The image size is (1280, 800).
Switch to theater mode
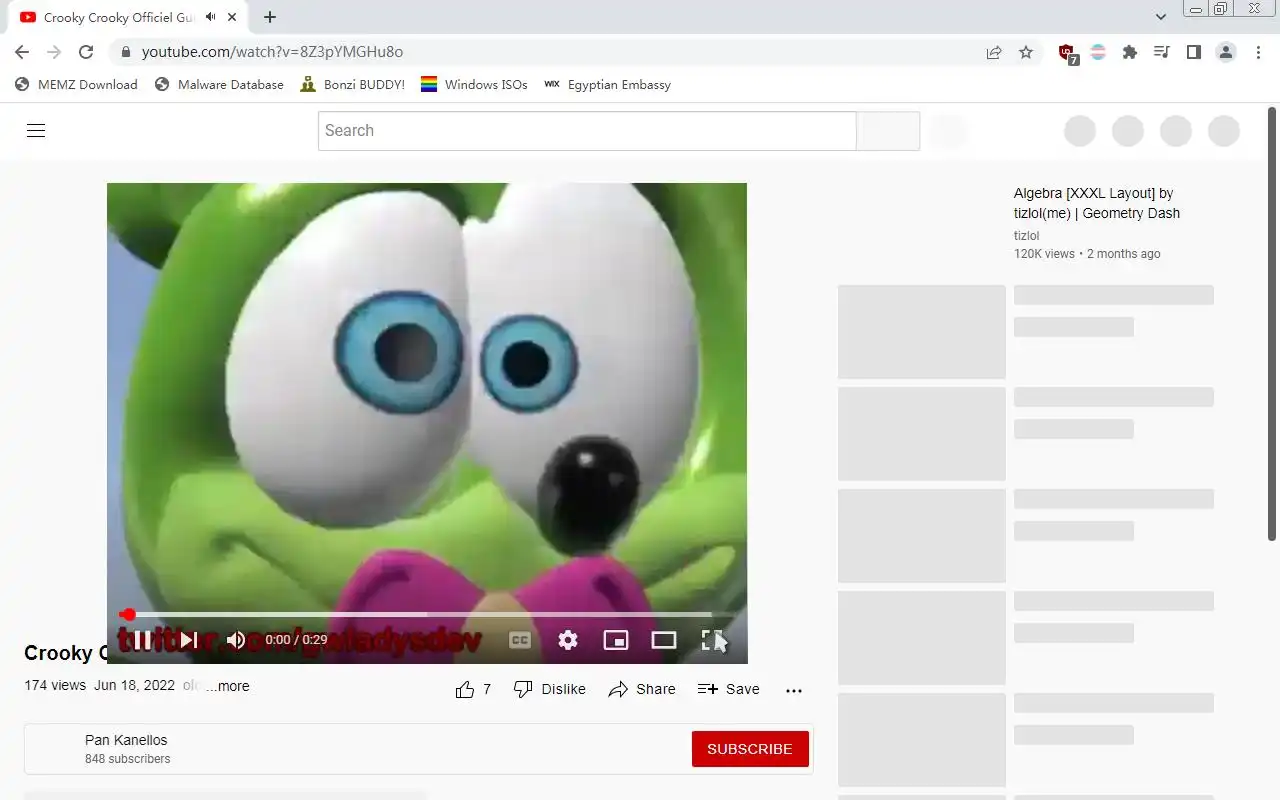tap(664, 640)
